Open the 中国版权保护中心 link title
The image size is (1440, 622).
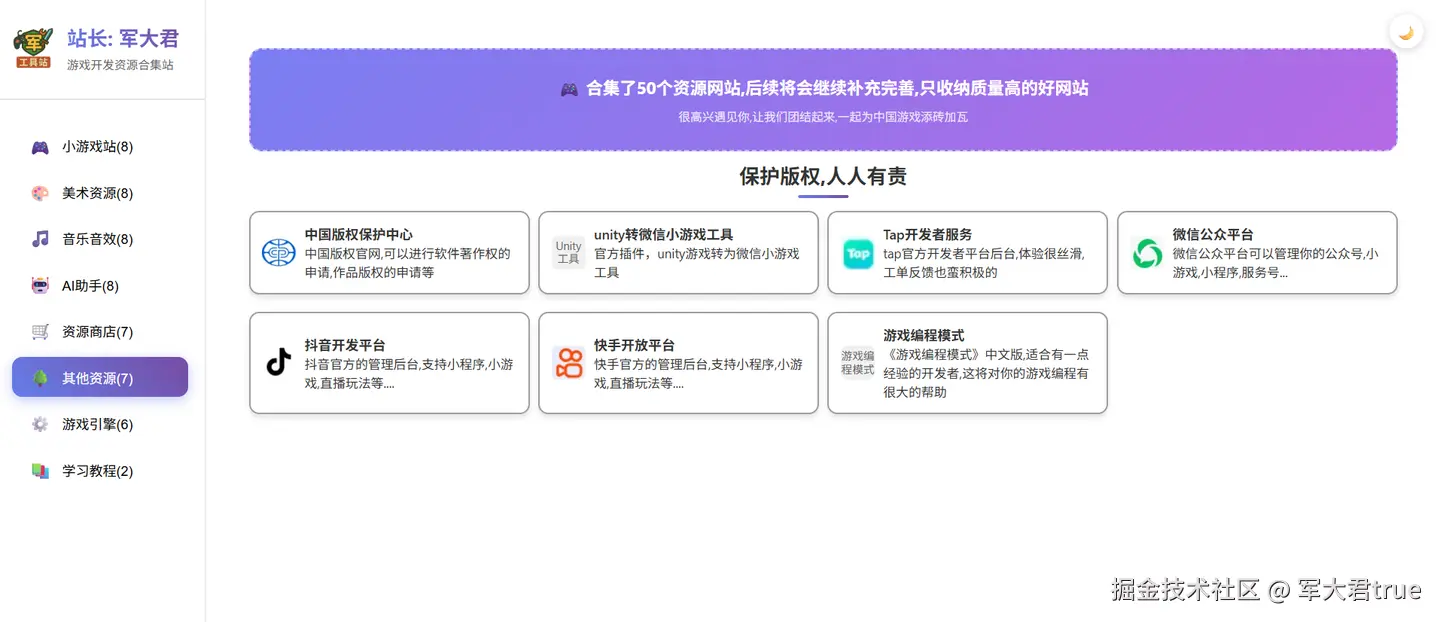(359, 234)
